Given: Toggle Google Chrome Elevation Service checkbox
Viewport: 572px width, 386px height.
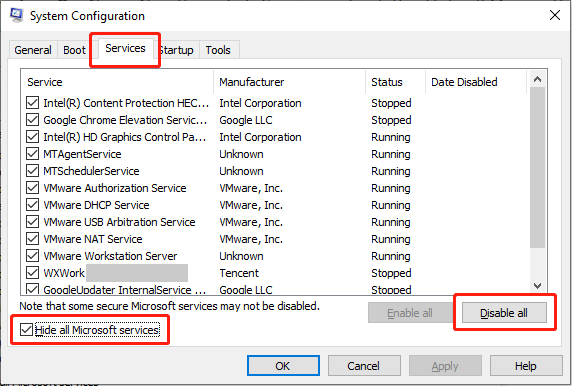Looking at the screenshot, I should click(x=32, y=120).
